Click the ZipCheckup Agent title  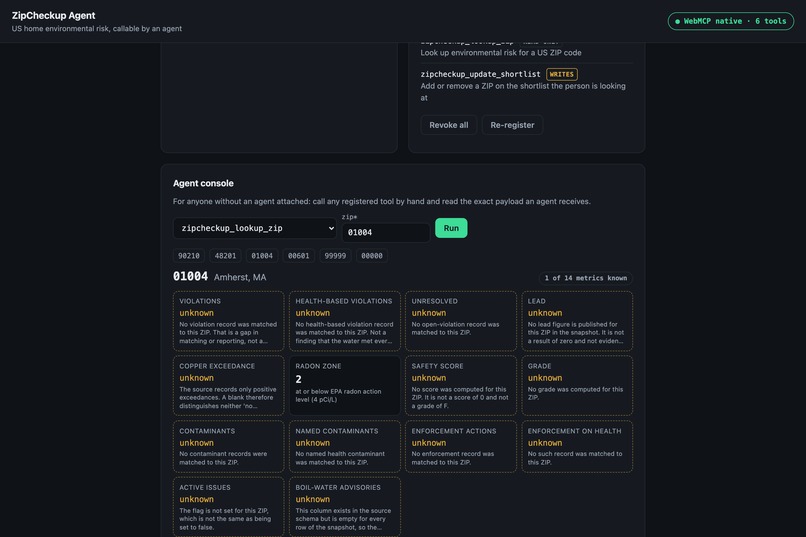coord(53,15)
